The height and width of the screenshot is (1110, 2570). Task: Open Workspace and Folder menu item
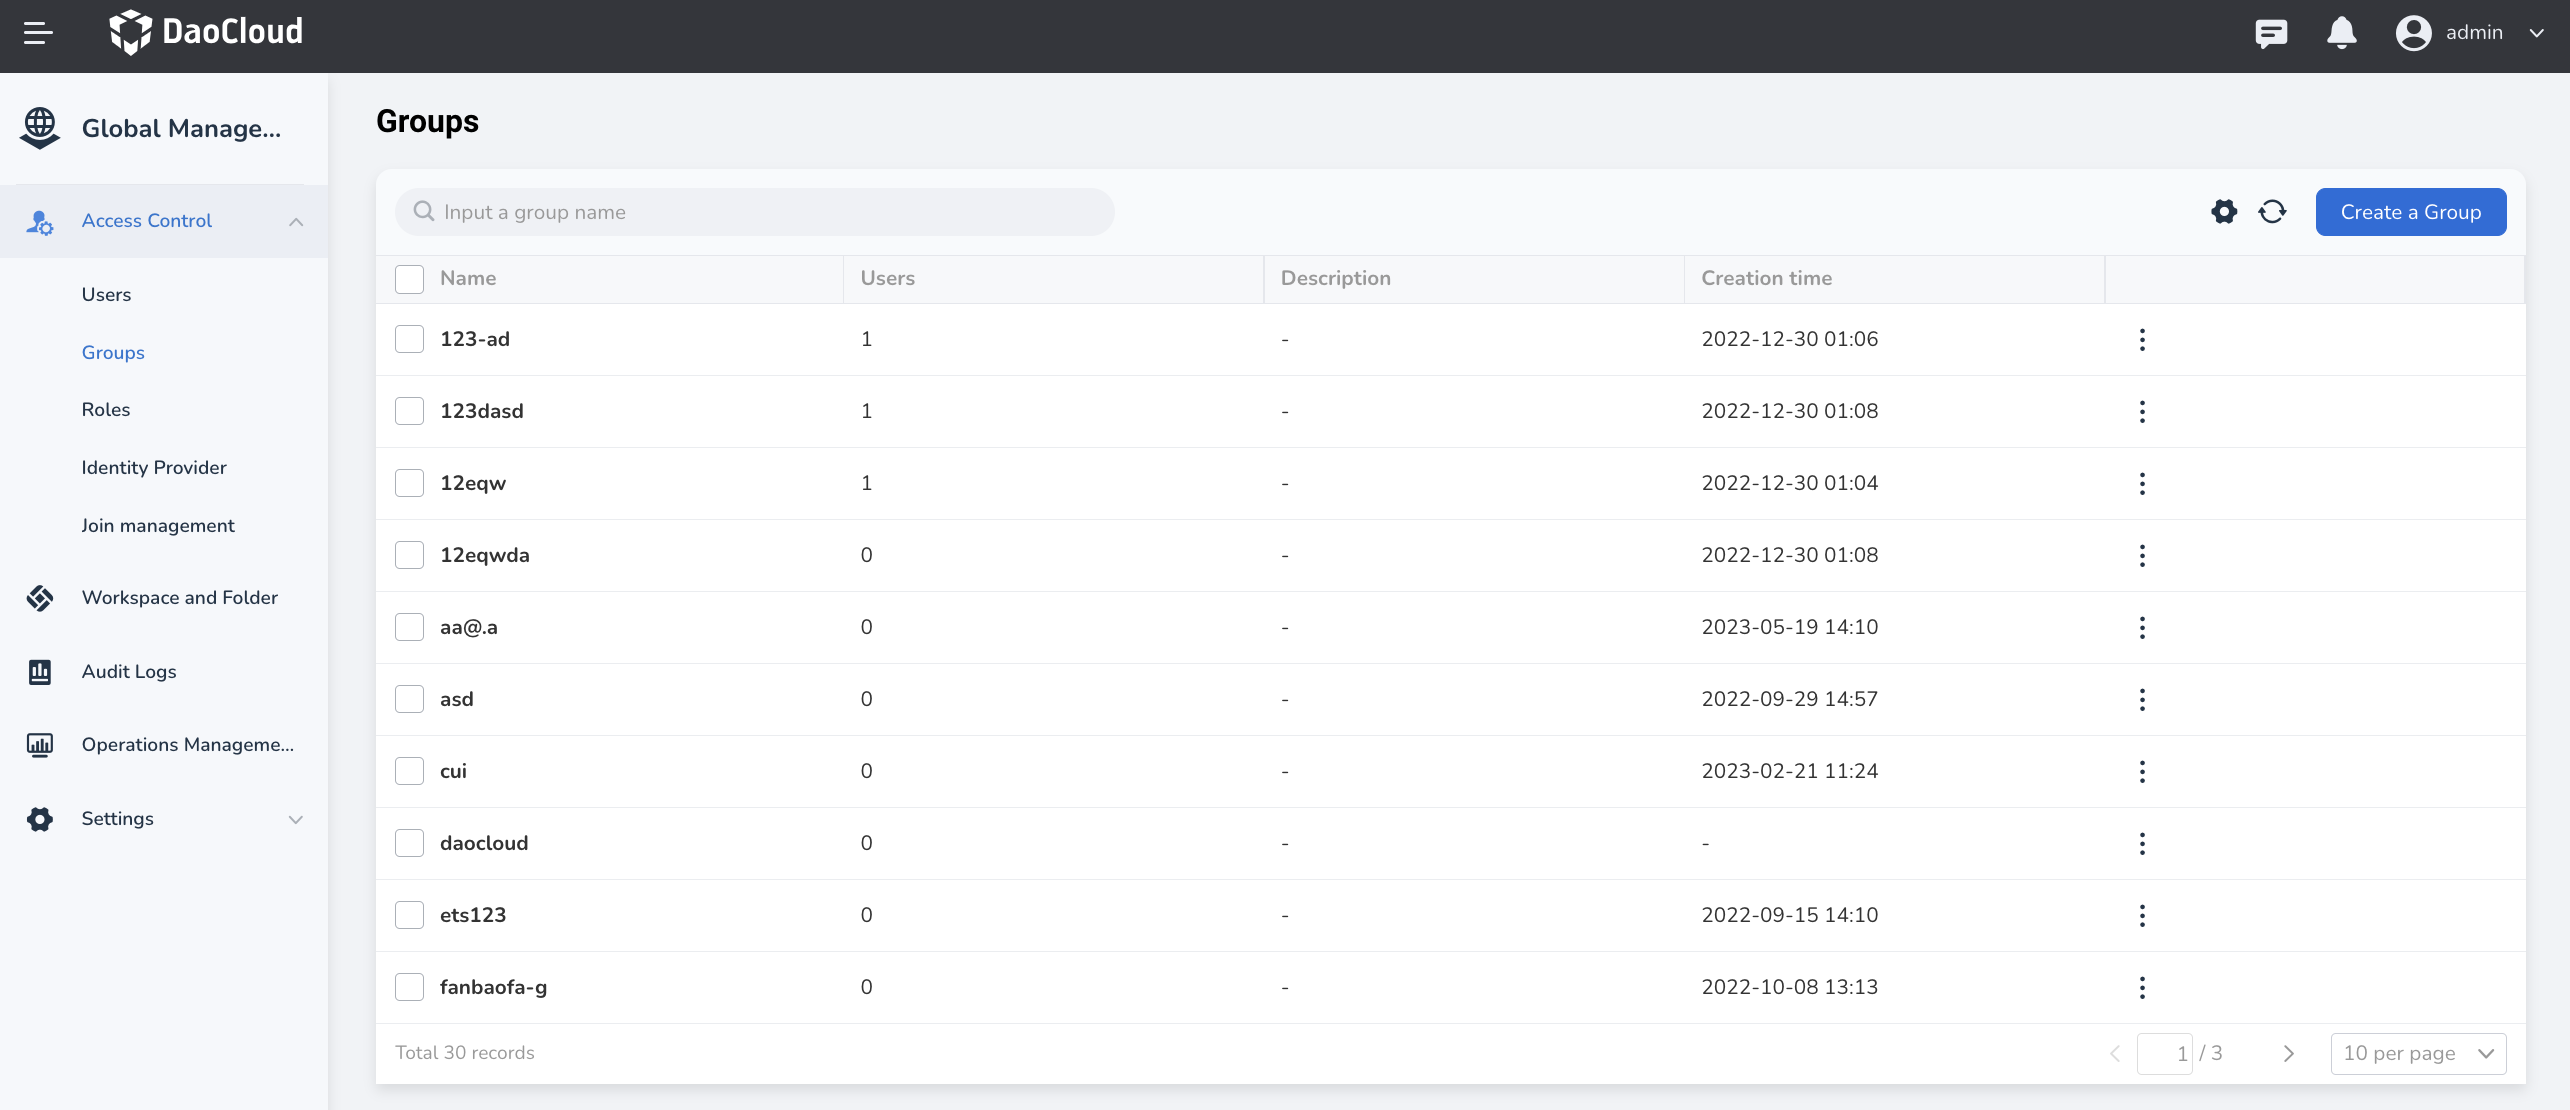click(180, 598)
